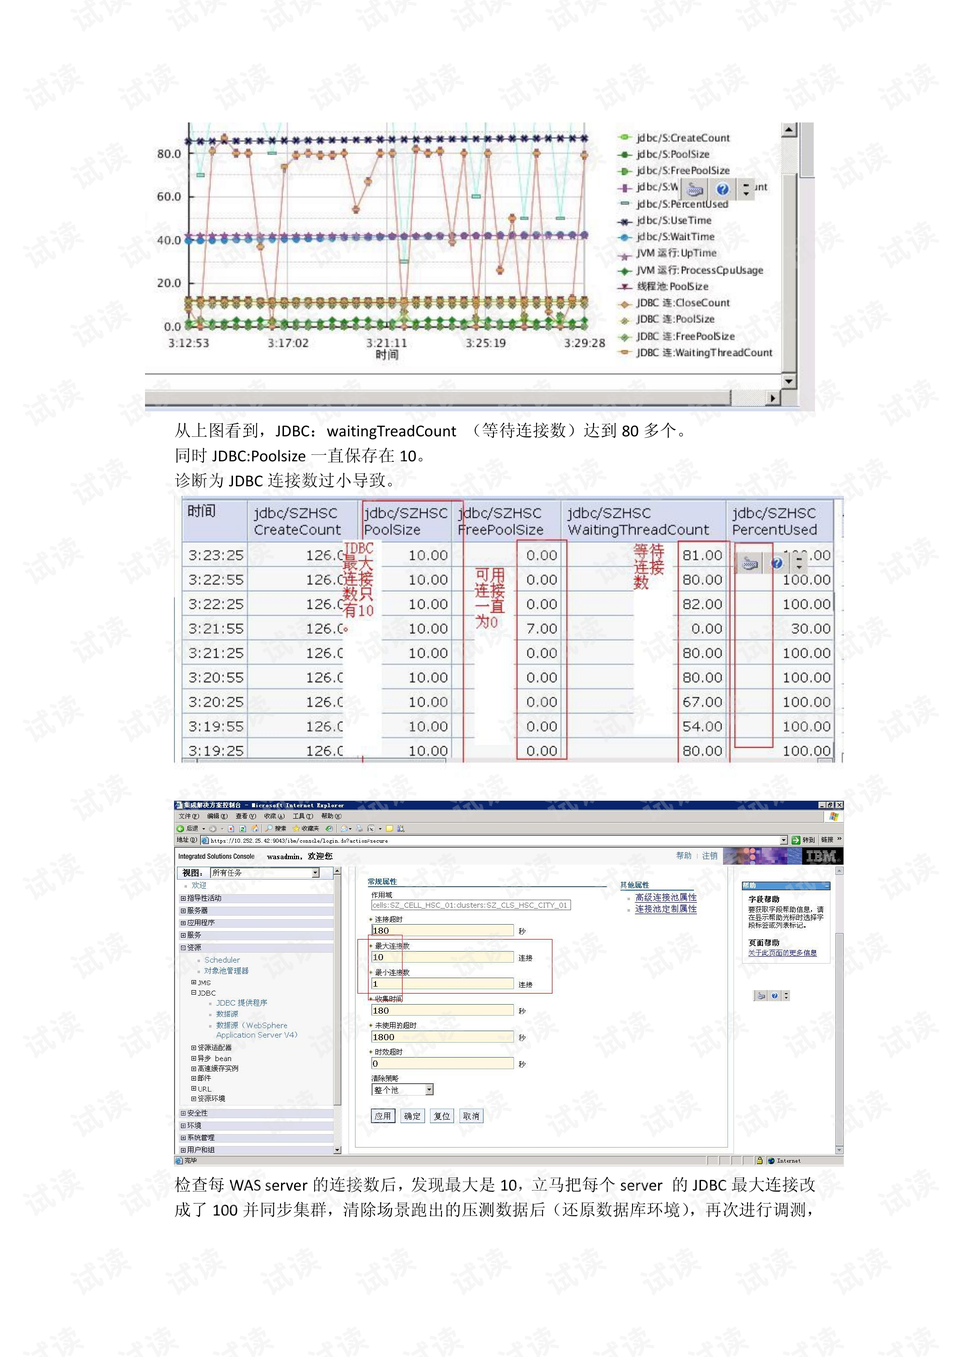
Task: Open the 查看 menu in Internet Explorer
Action: (246, 816)
